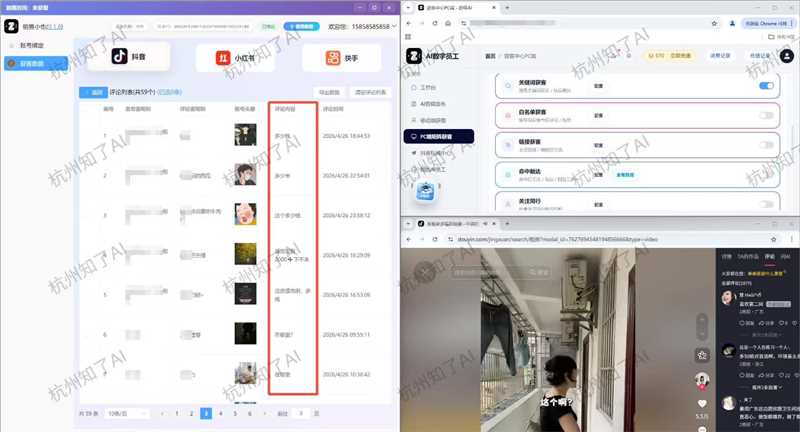The width and height of the screenshot is (800, 432).
Task: Select the Kuaishou (快手) platform card
Action: [x=341, y=58]
